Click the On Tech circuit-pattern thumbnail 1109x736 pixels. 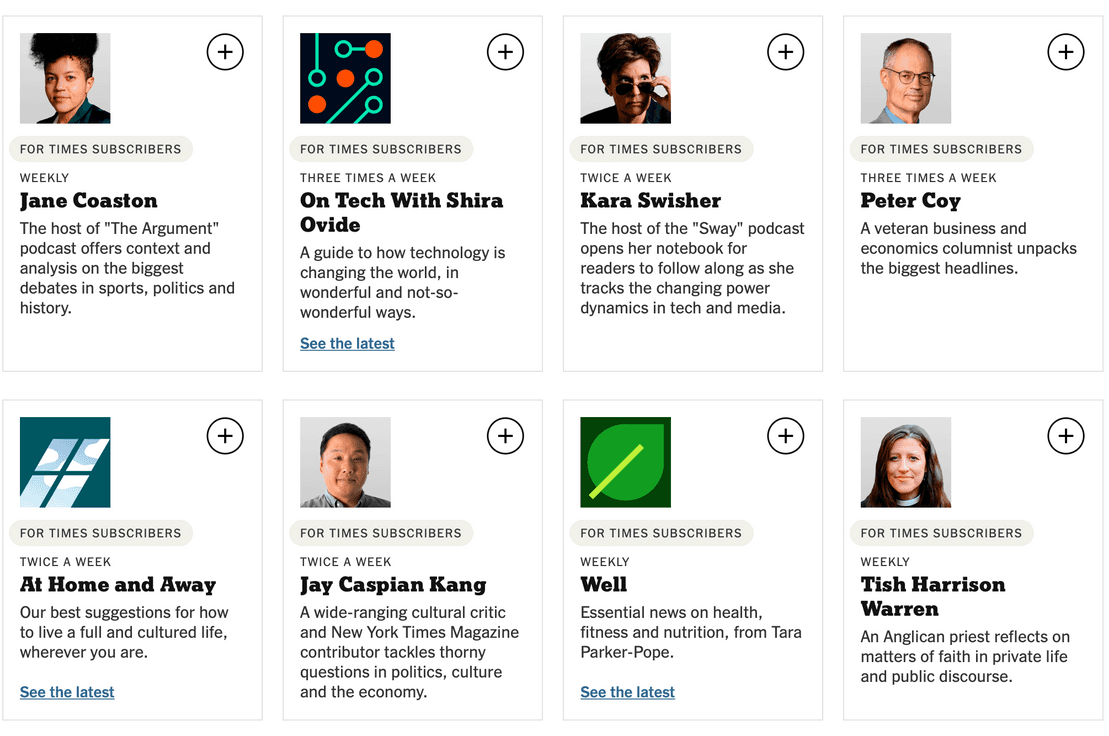[x=345, y=78]
